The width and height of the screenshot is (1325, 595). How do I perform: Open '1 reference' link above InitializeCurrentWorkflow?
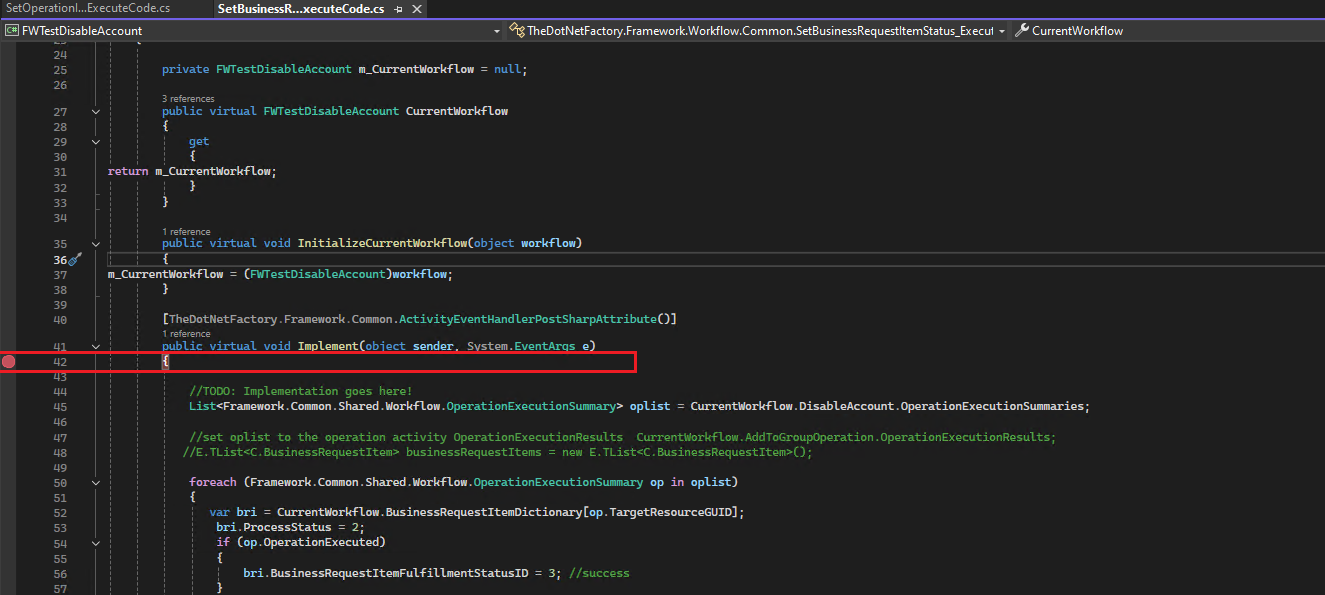186,232
